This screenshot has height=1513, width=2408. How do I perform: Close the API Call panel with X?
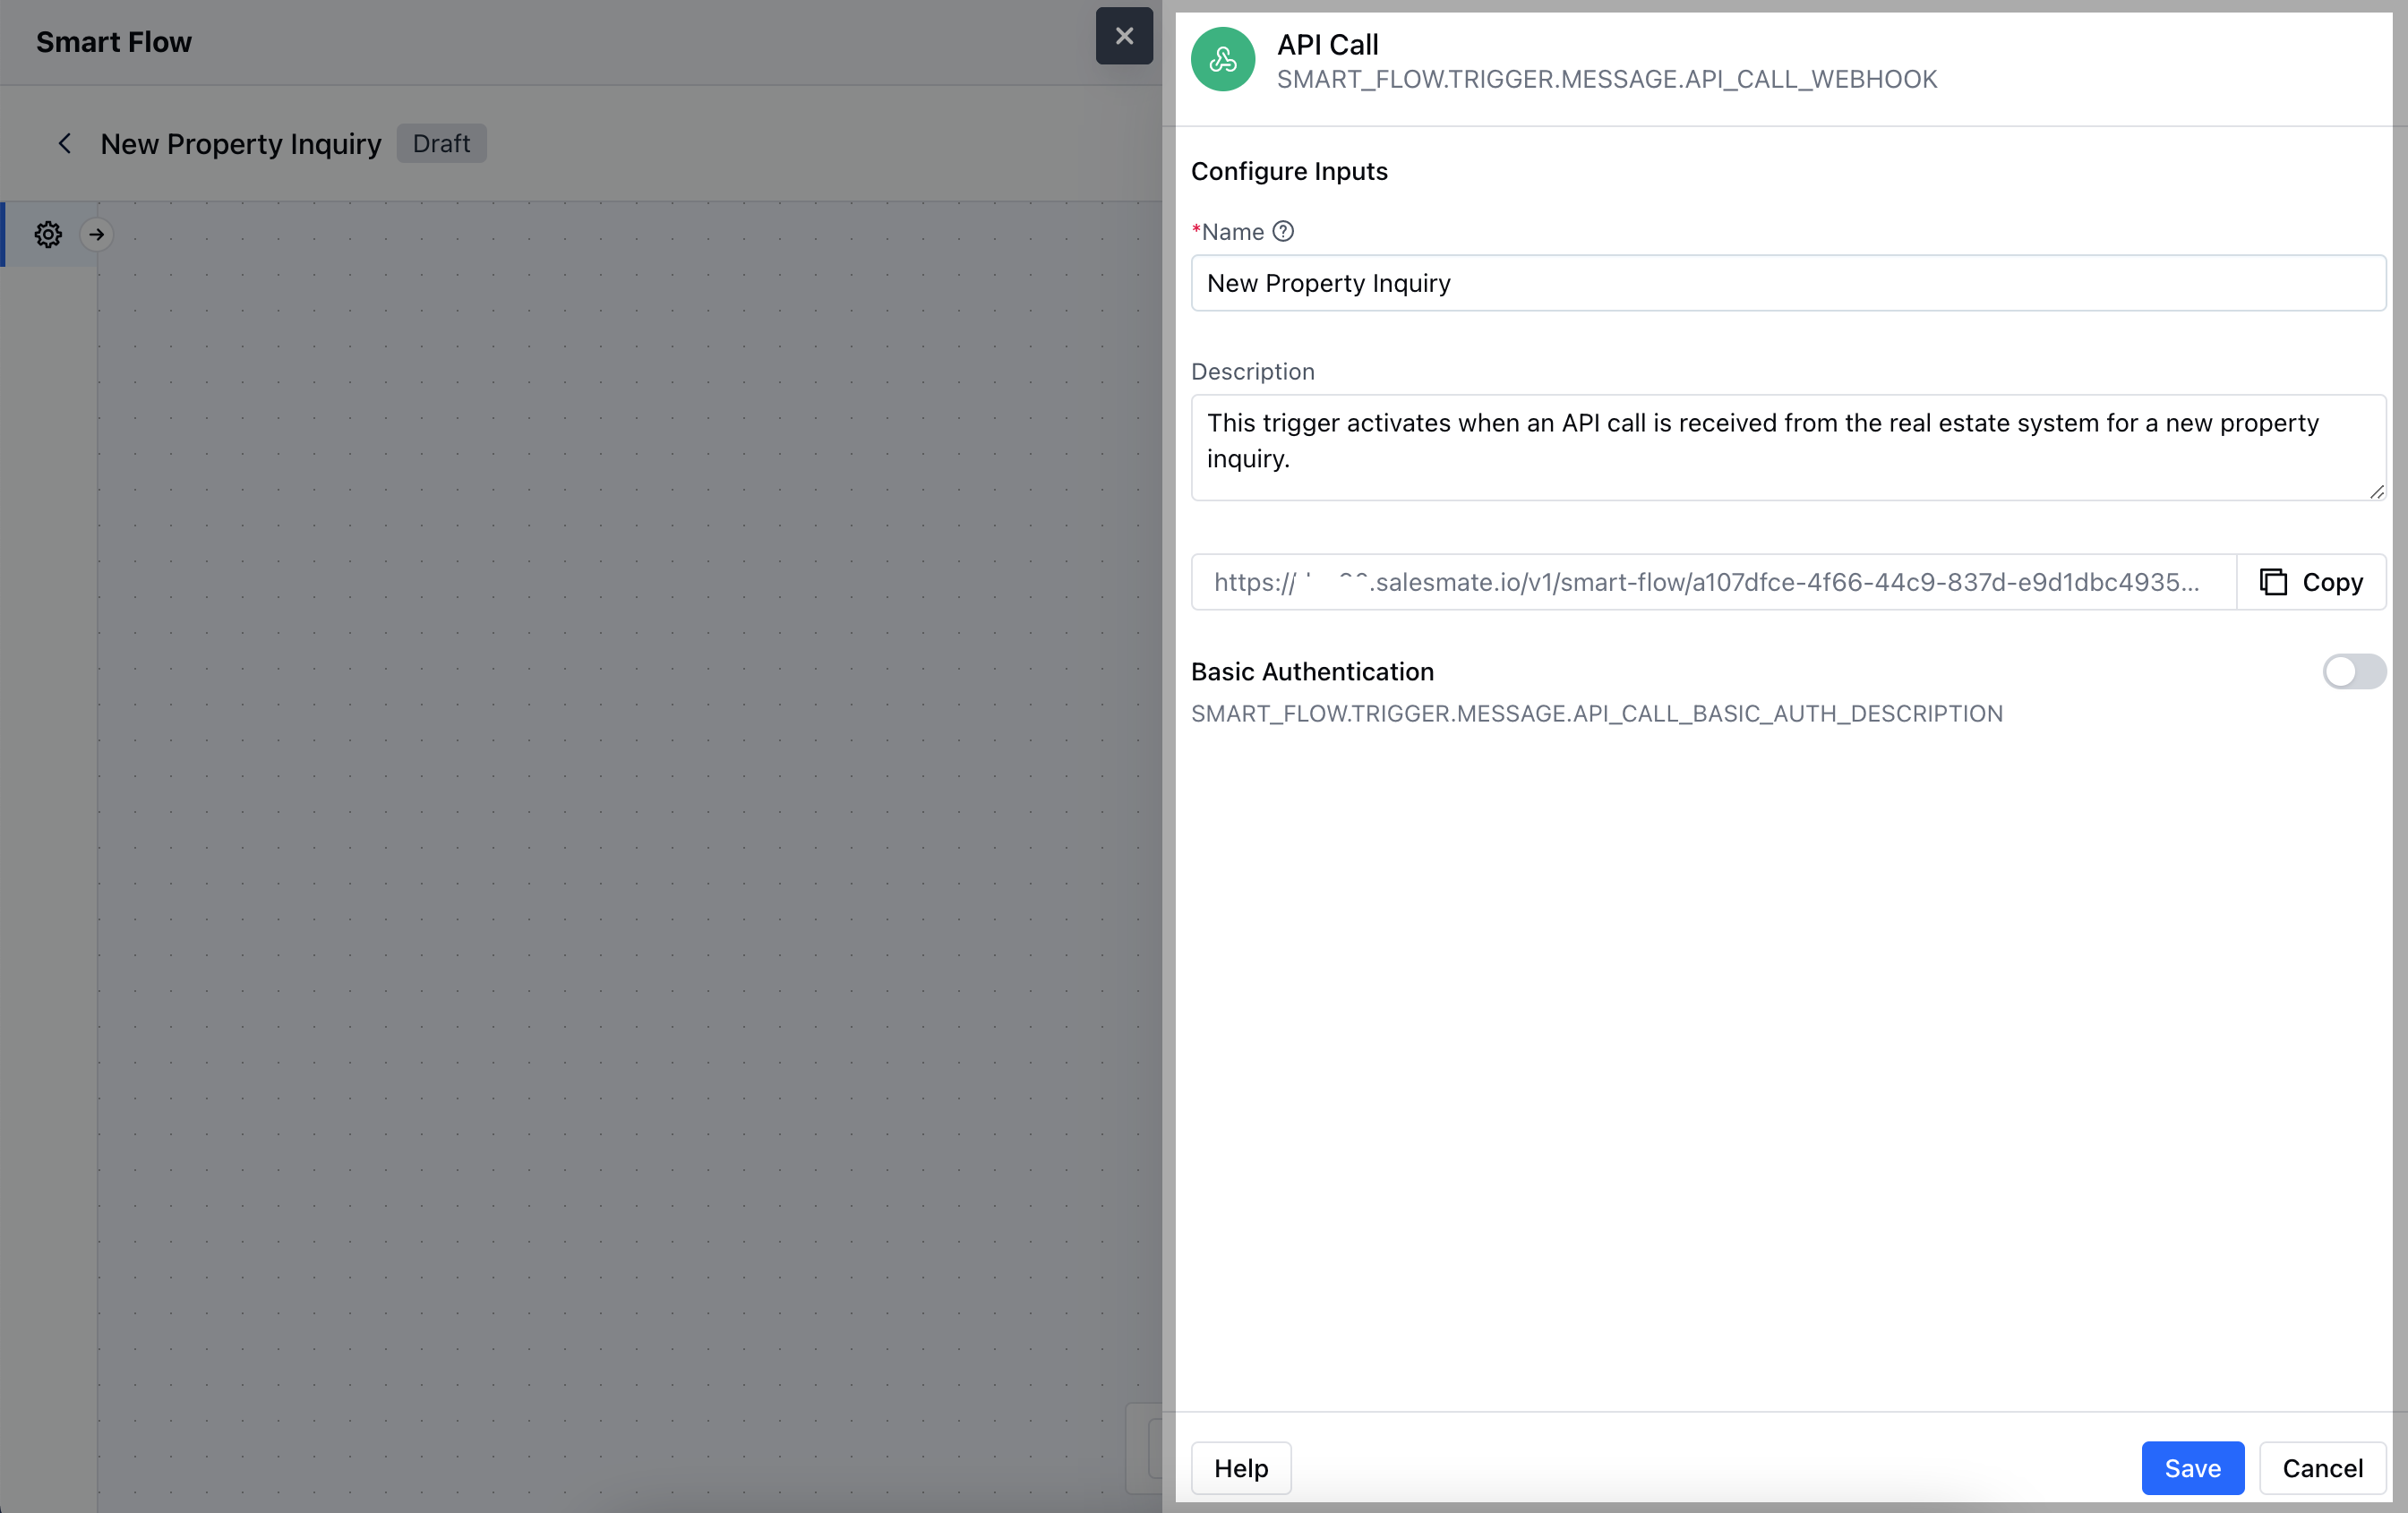(1124, 36)
